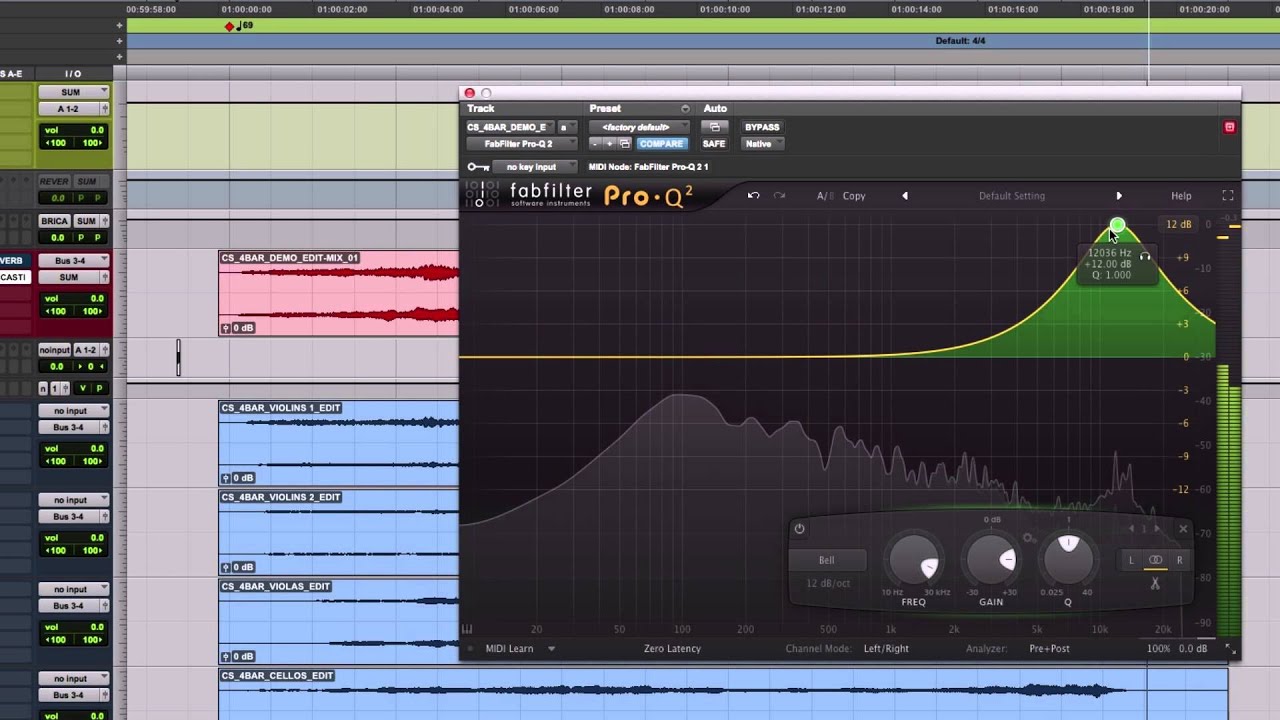Click the side-chain key icon

click(x=478, y=167)
